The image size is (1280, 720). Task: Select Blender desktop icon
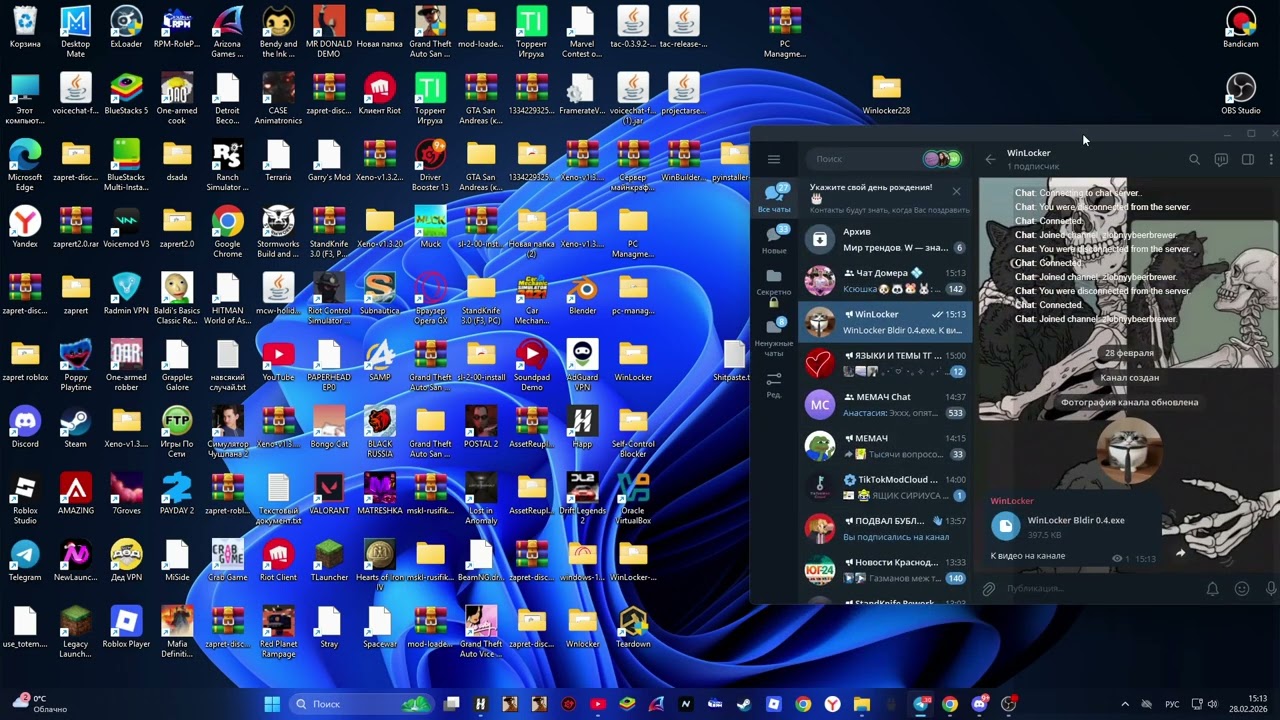[x=583, y=294]
